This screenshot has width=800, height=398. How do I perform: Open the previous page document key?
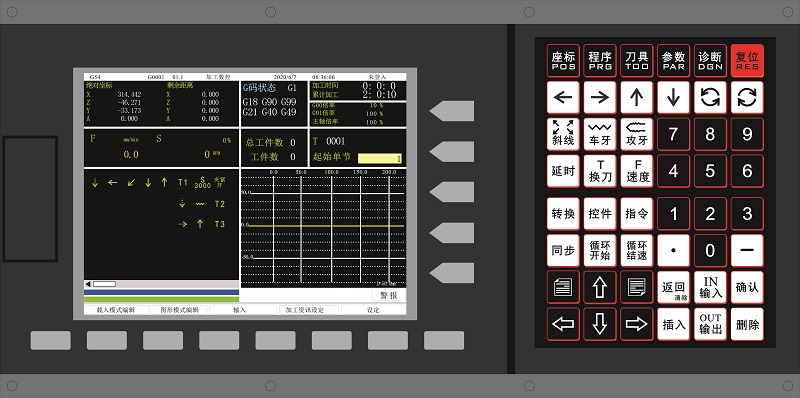click(563, 287)
